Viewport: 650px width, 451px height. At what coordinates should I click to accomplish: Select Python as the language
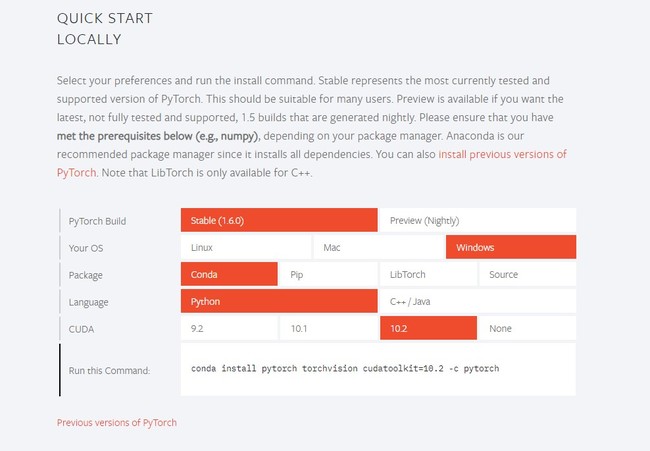279,301
